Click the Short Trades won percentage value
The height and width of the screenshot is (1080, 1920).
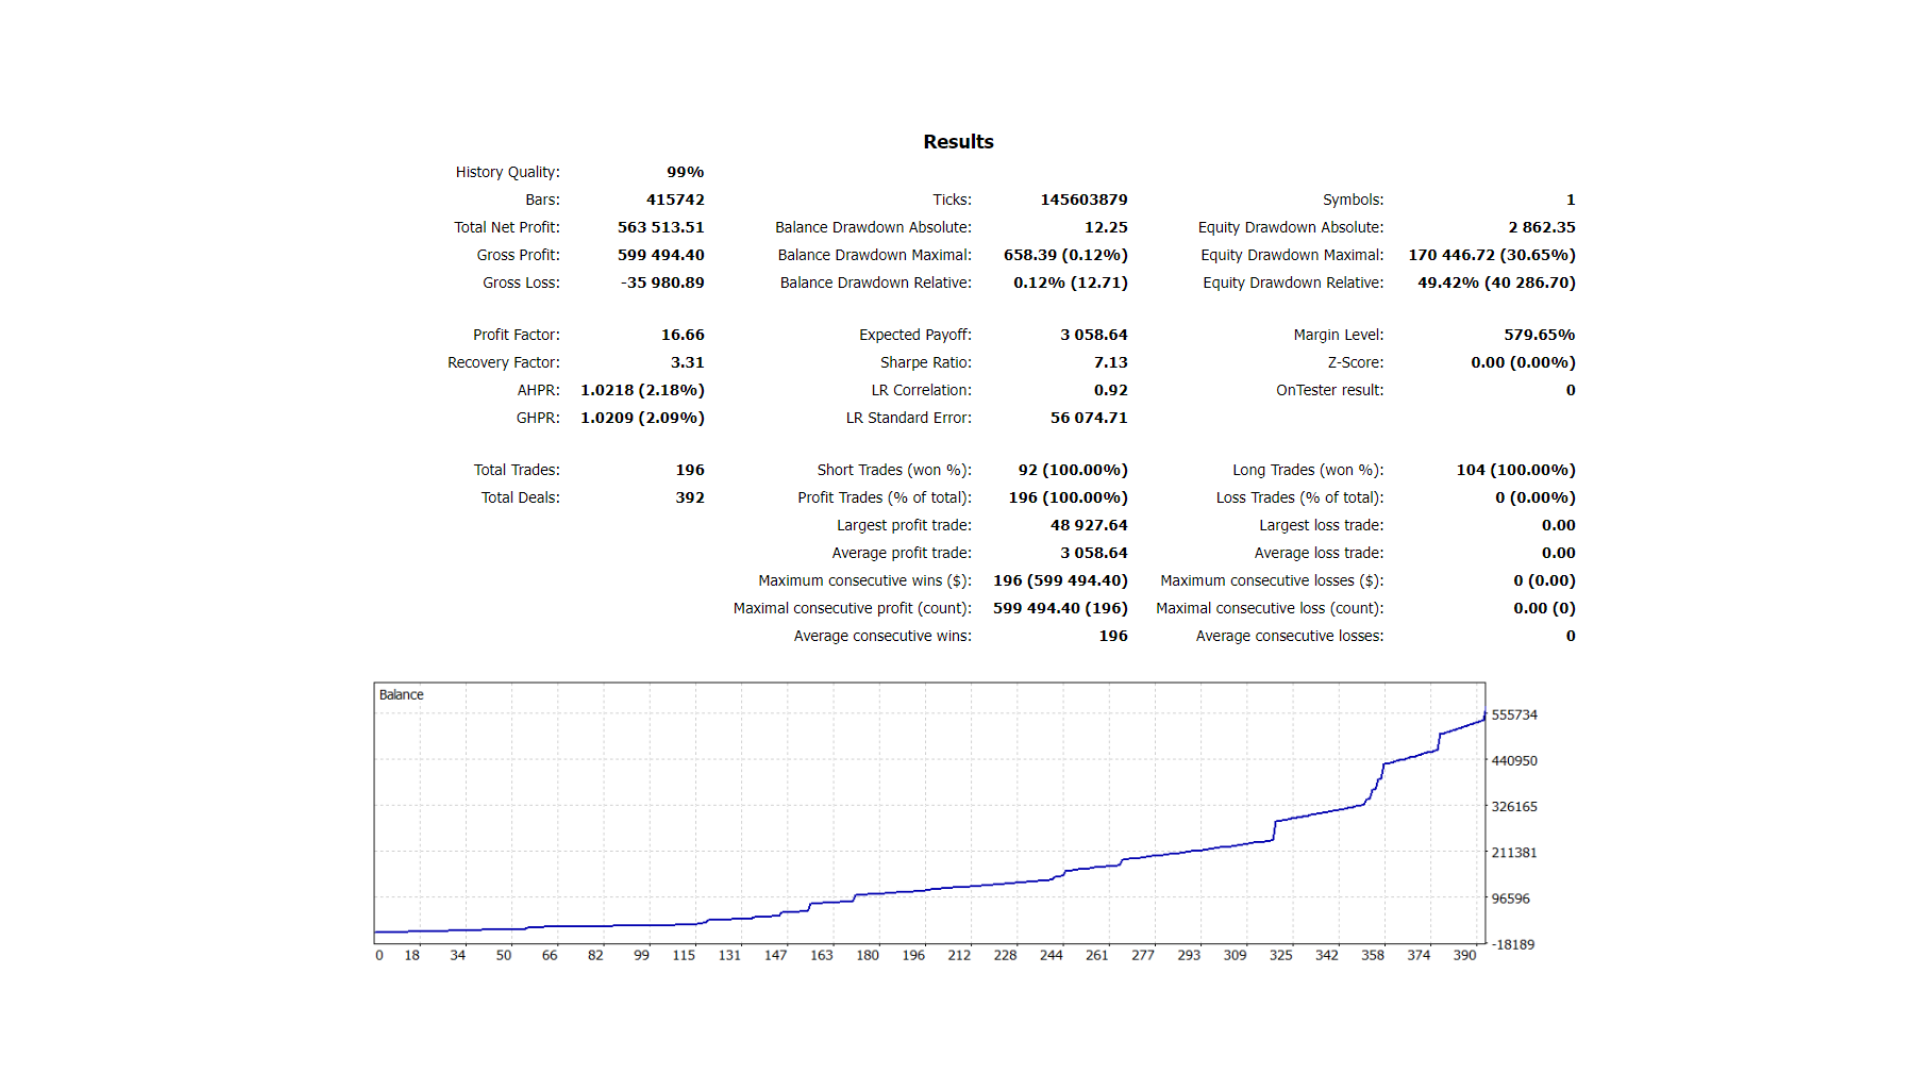click(x=1072, y=470)
